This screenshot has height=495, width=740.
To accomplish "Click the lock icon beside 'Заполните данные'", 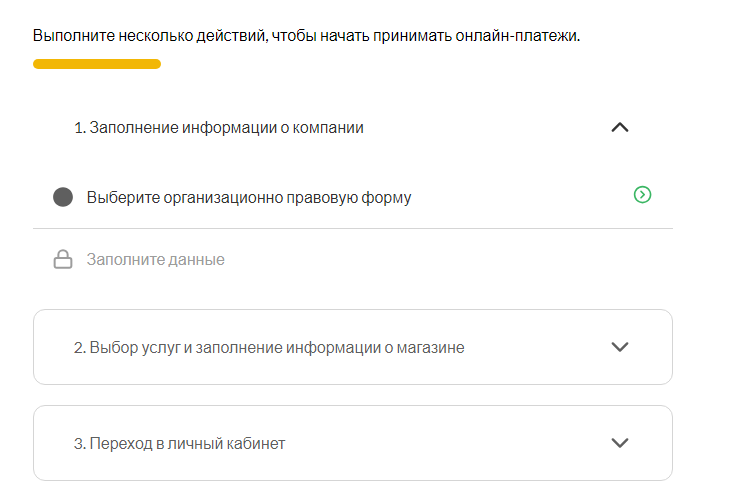I will (63, 260).
